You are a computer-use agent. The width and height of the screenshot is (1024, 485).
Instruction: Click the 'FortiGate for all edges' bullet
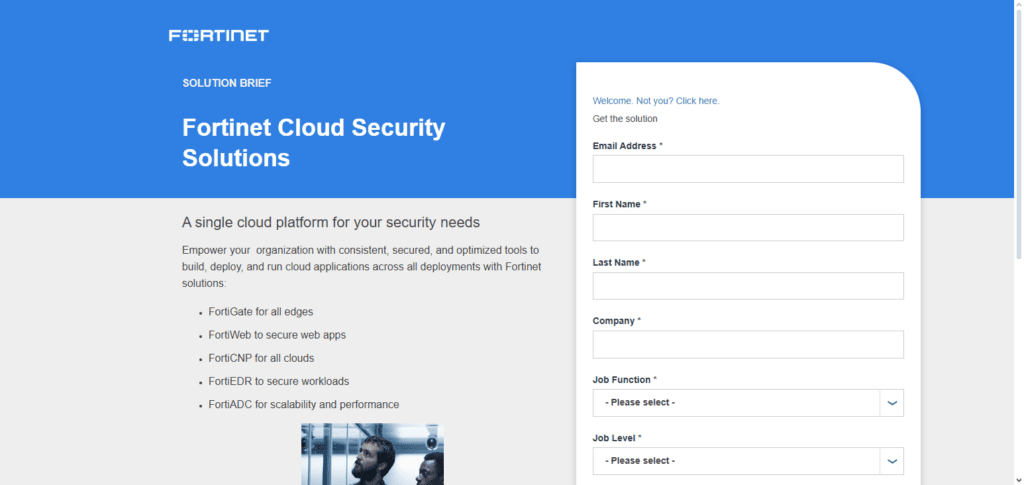[261, 312]
